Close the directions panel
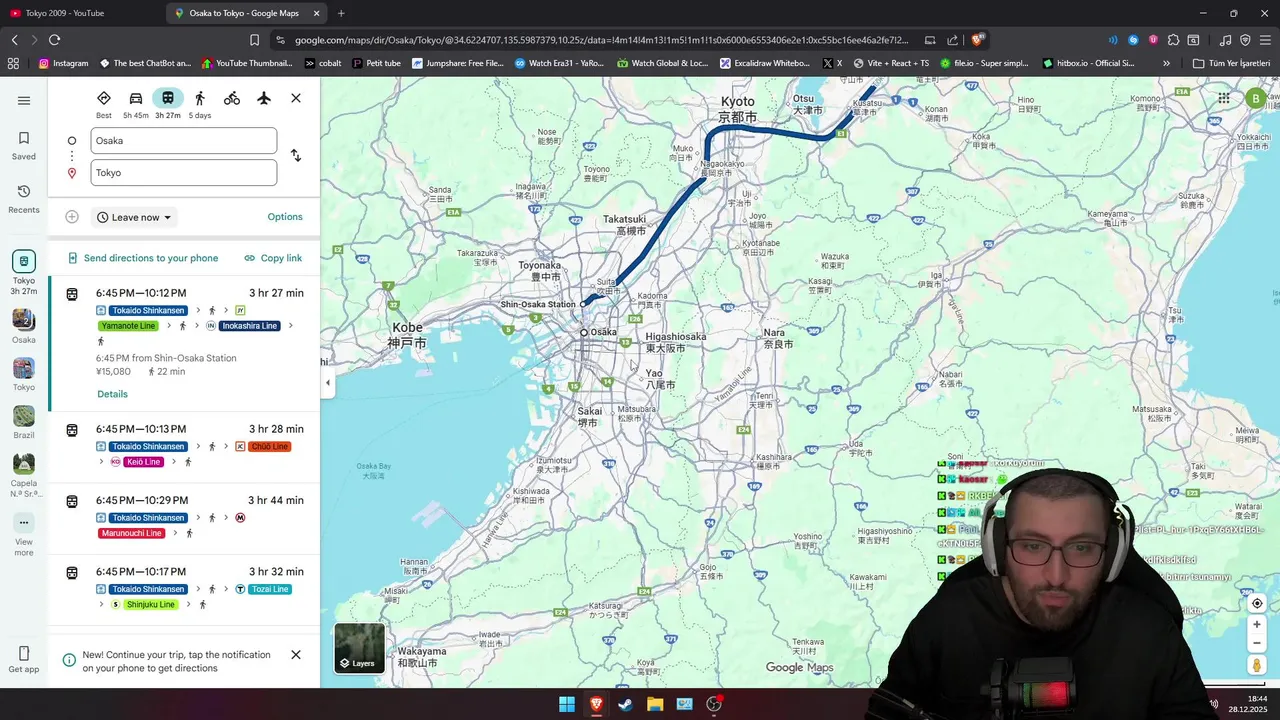This screenshot has height=720, width=1280. point(296,98)
